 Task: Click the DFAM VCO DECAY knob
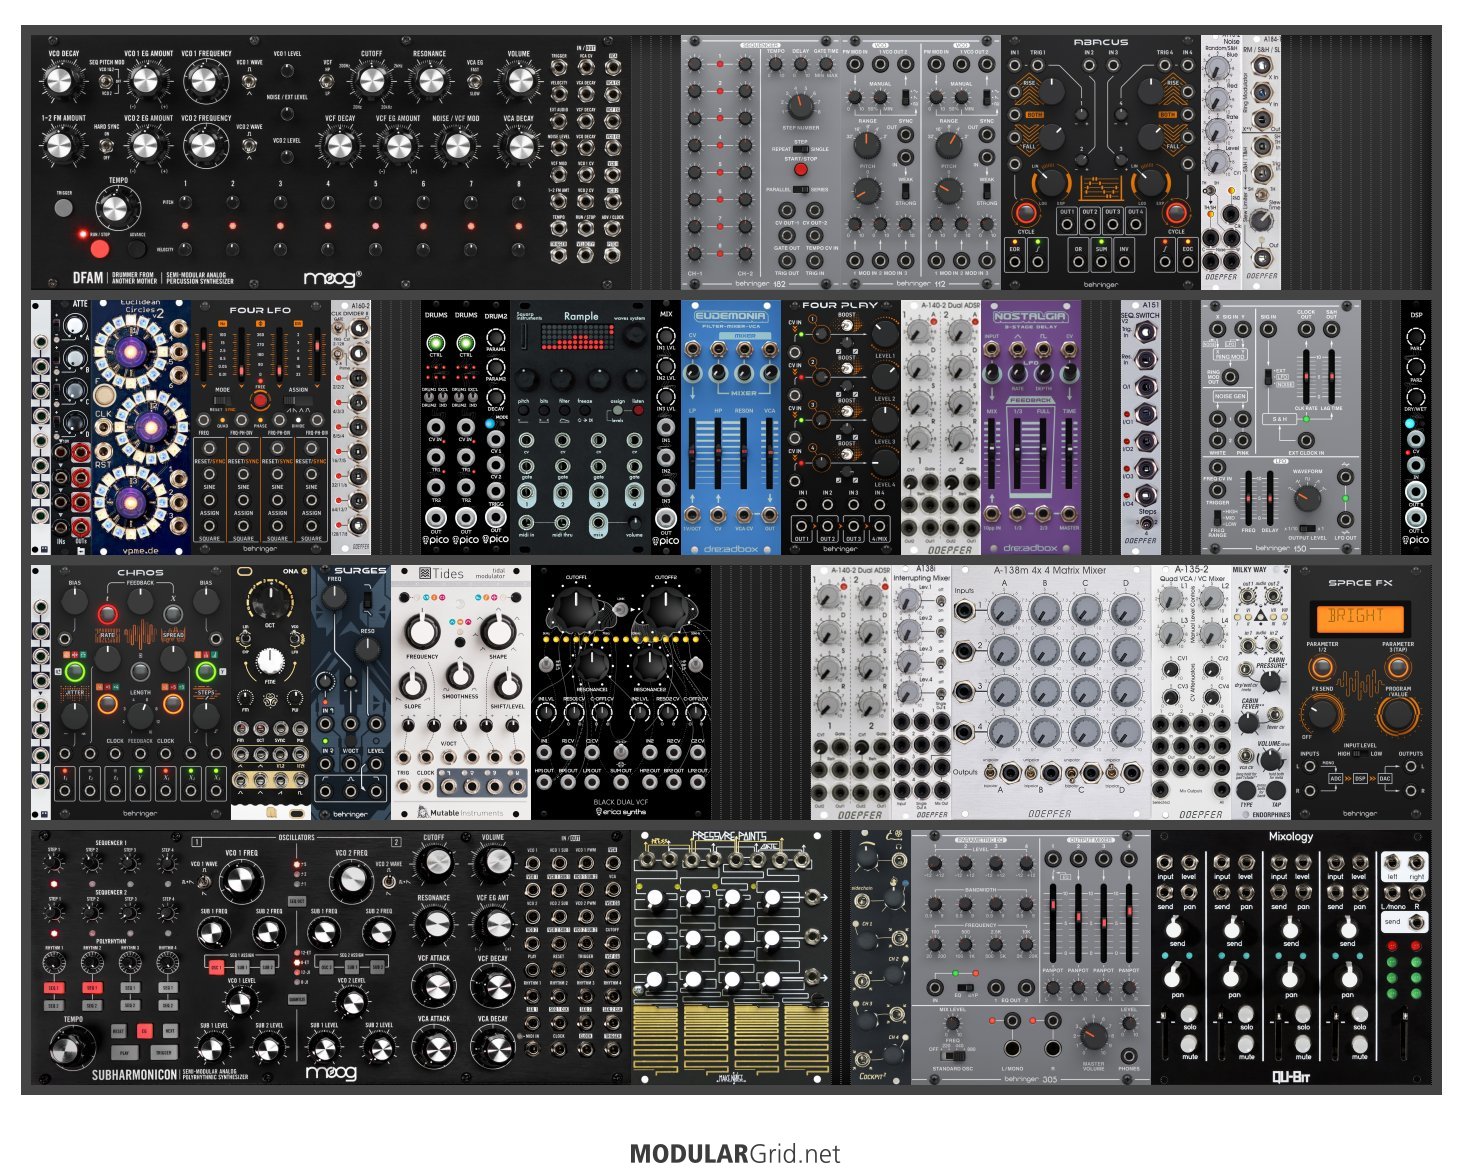(x=60, y=81)
